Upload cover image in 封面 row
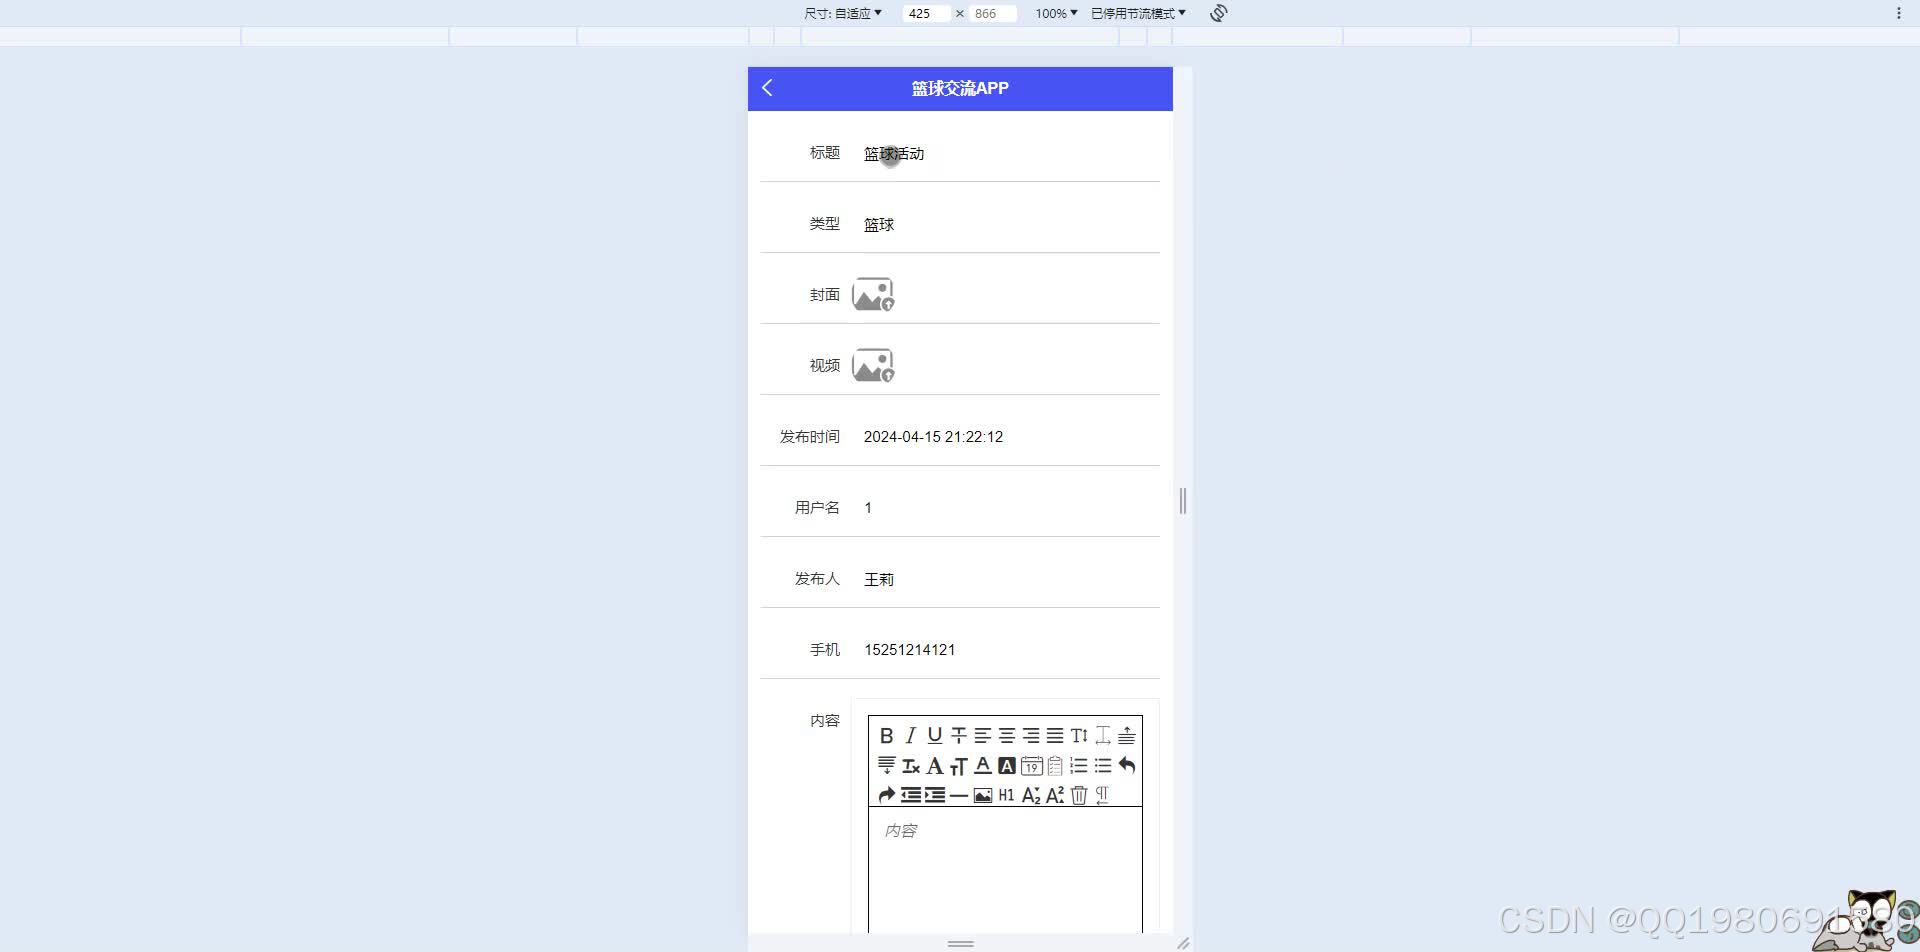This screenshot has height=952, width=1920. (873, 295)
